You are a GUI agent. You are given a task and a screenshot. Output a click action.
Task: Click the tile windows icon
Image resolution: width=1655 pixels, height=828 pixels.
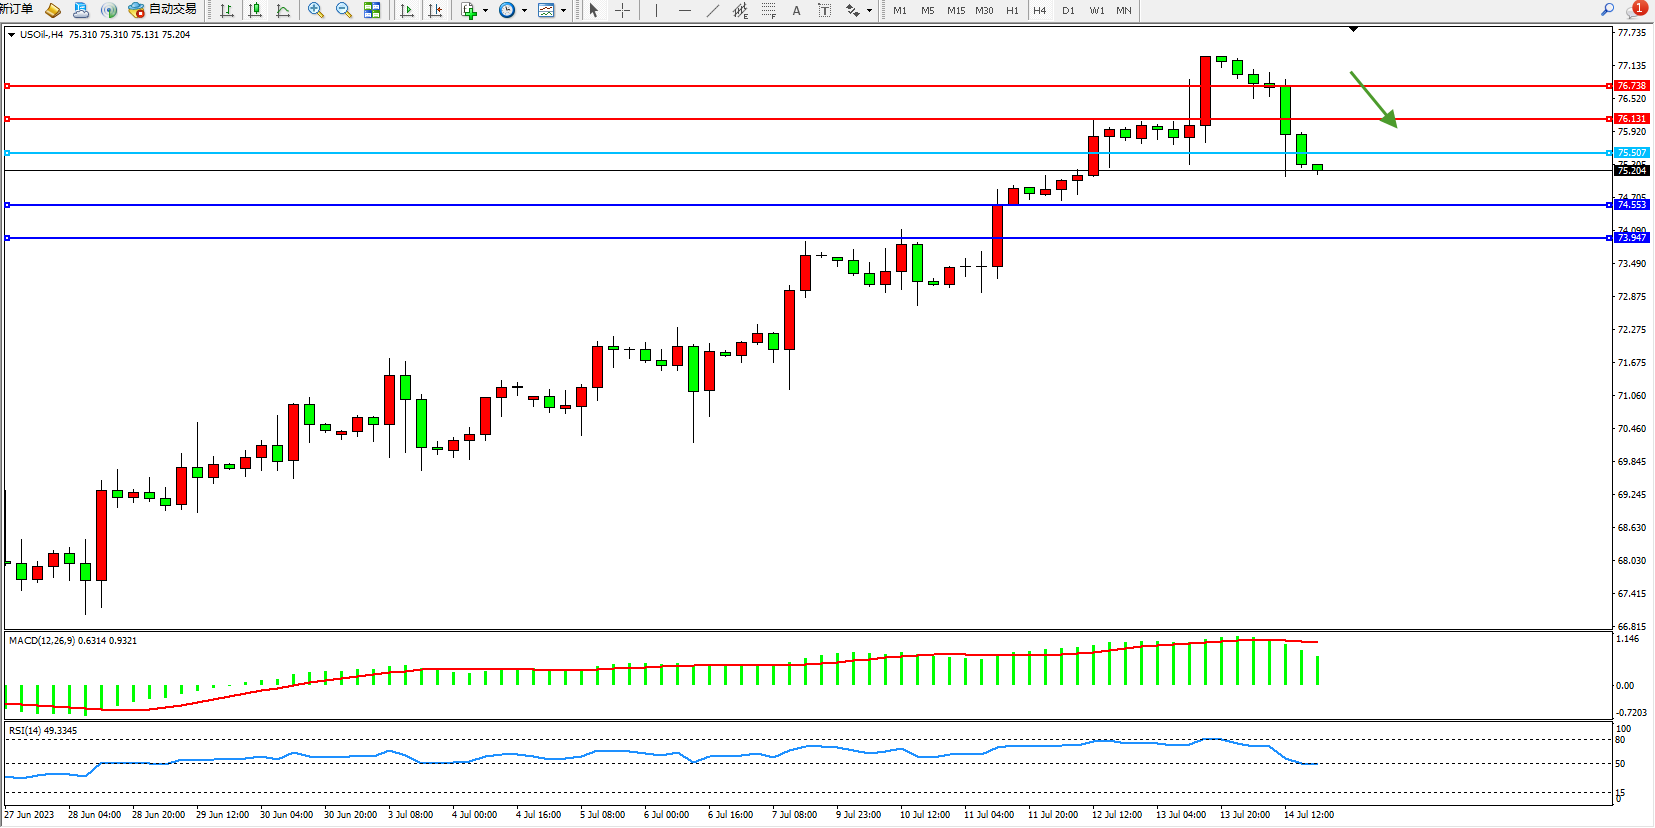pyautogui.click(x=372, y=10)
